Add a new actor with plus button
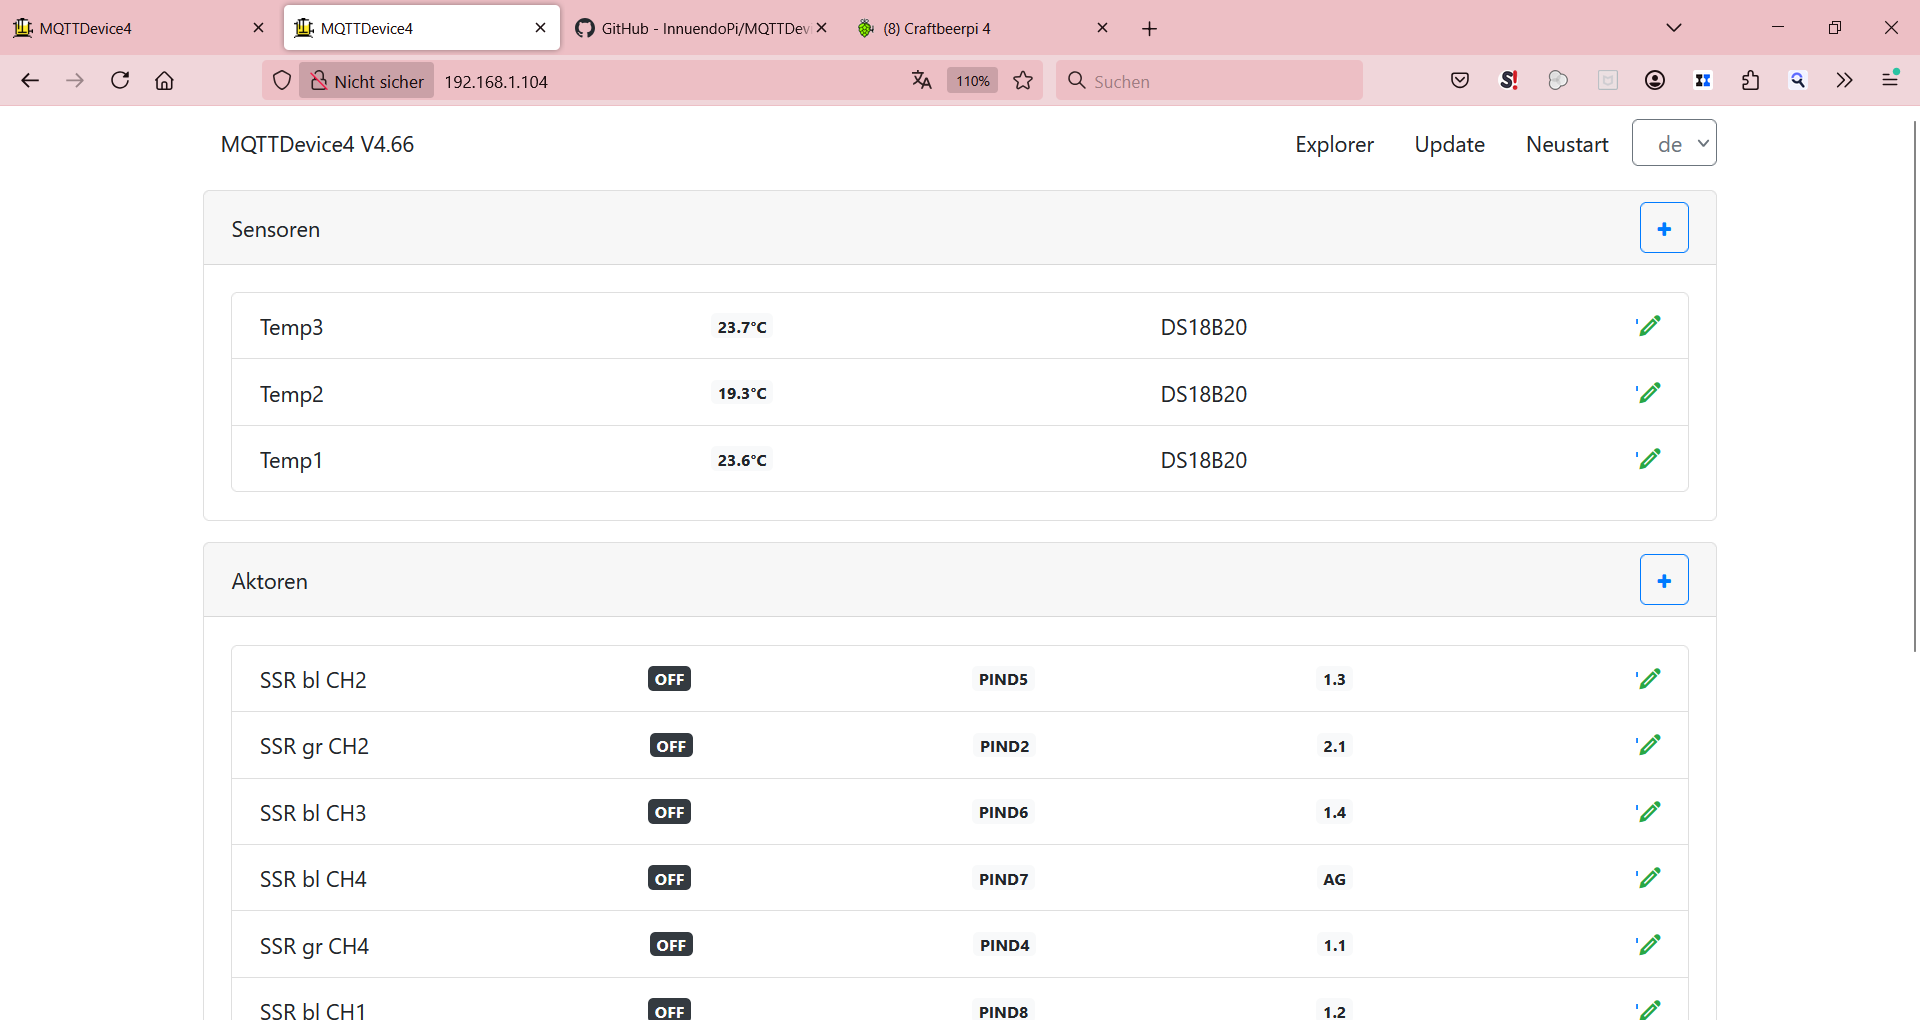 tap(1663, 581)
